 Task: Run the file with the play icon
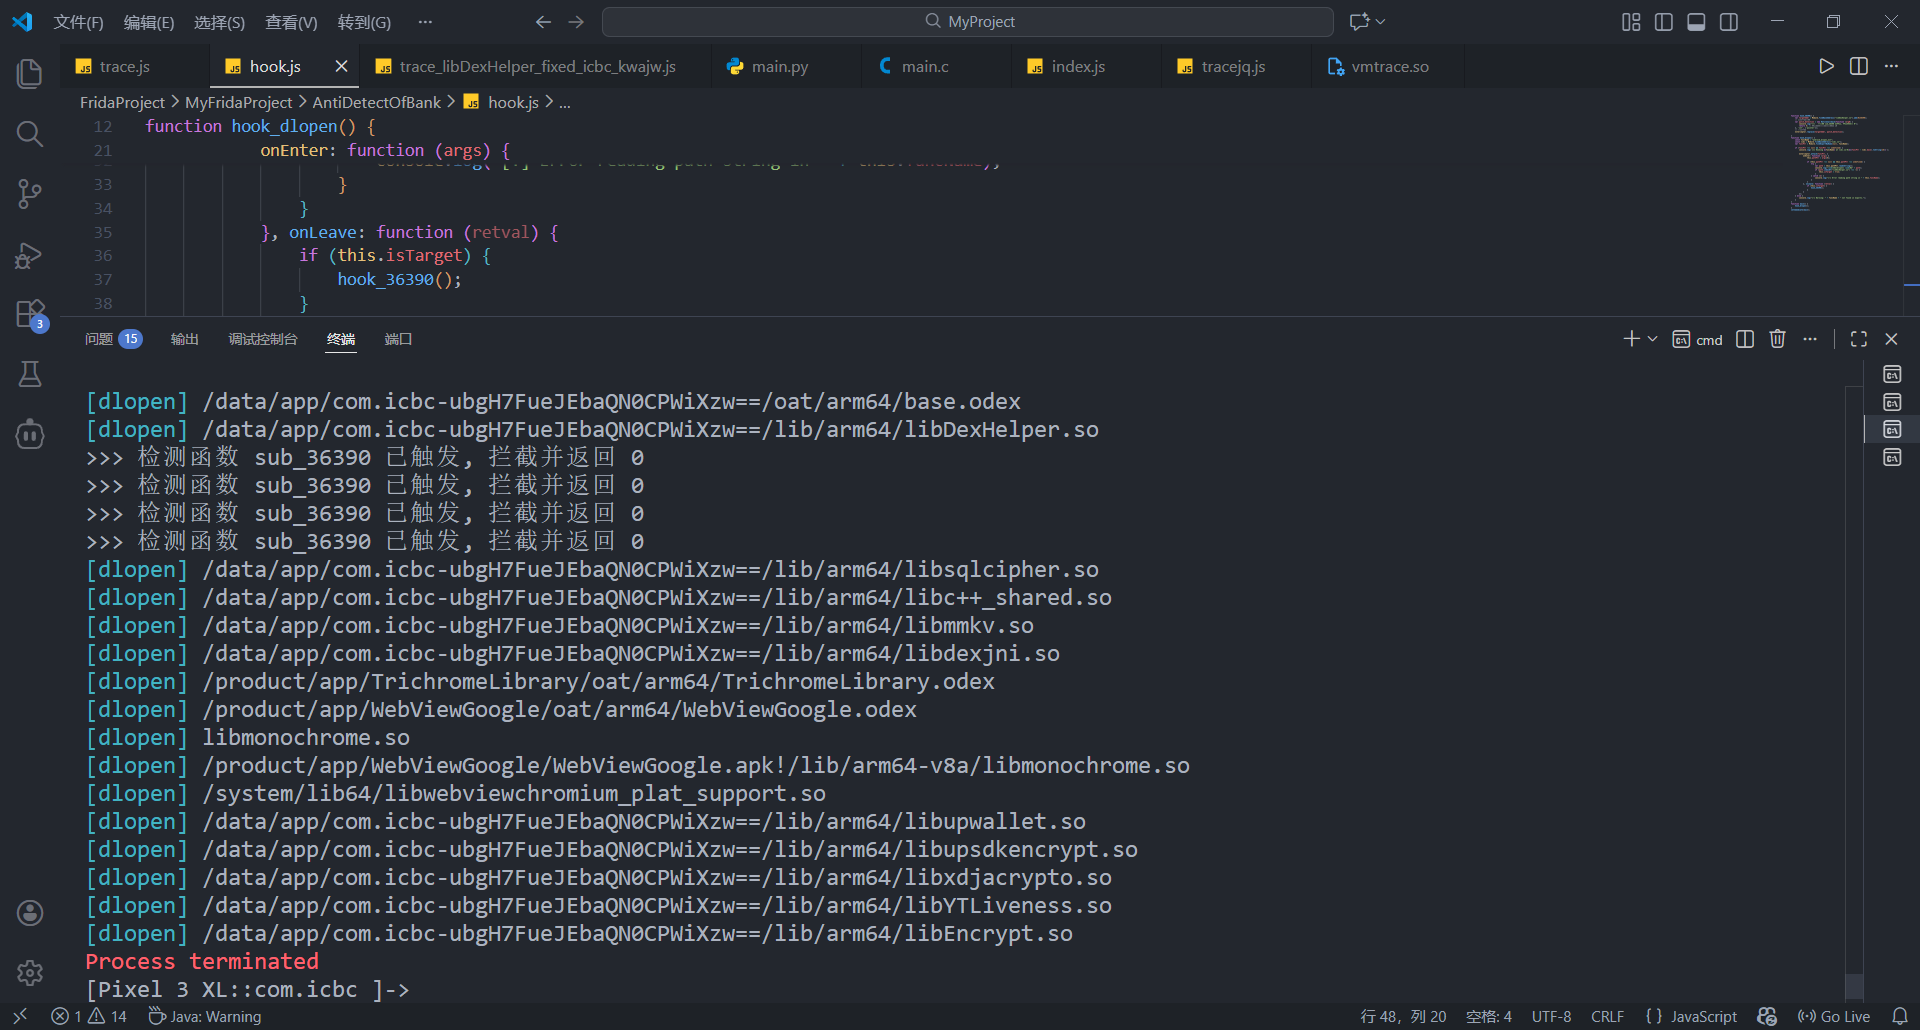pos(1826,66)
